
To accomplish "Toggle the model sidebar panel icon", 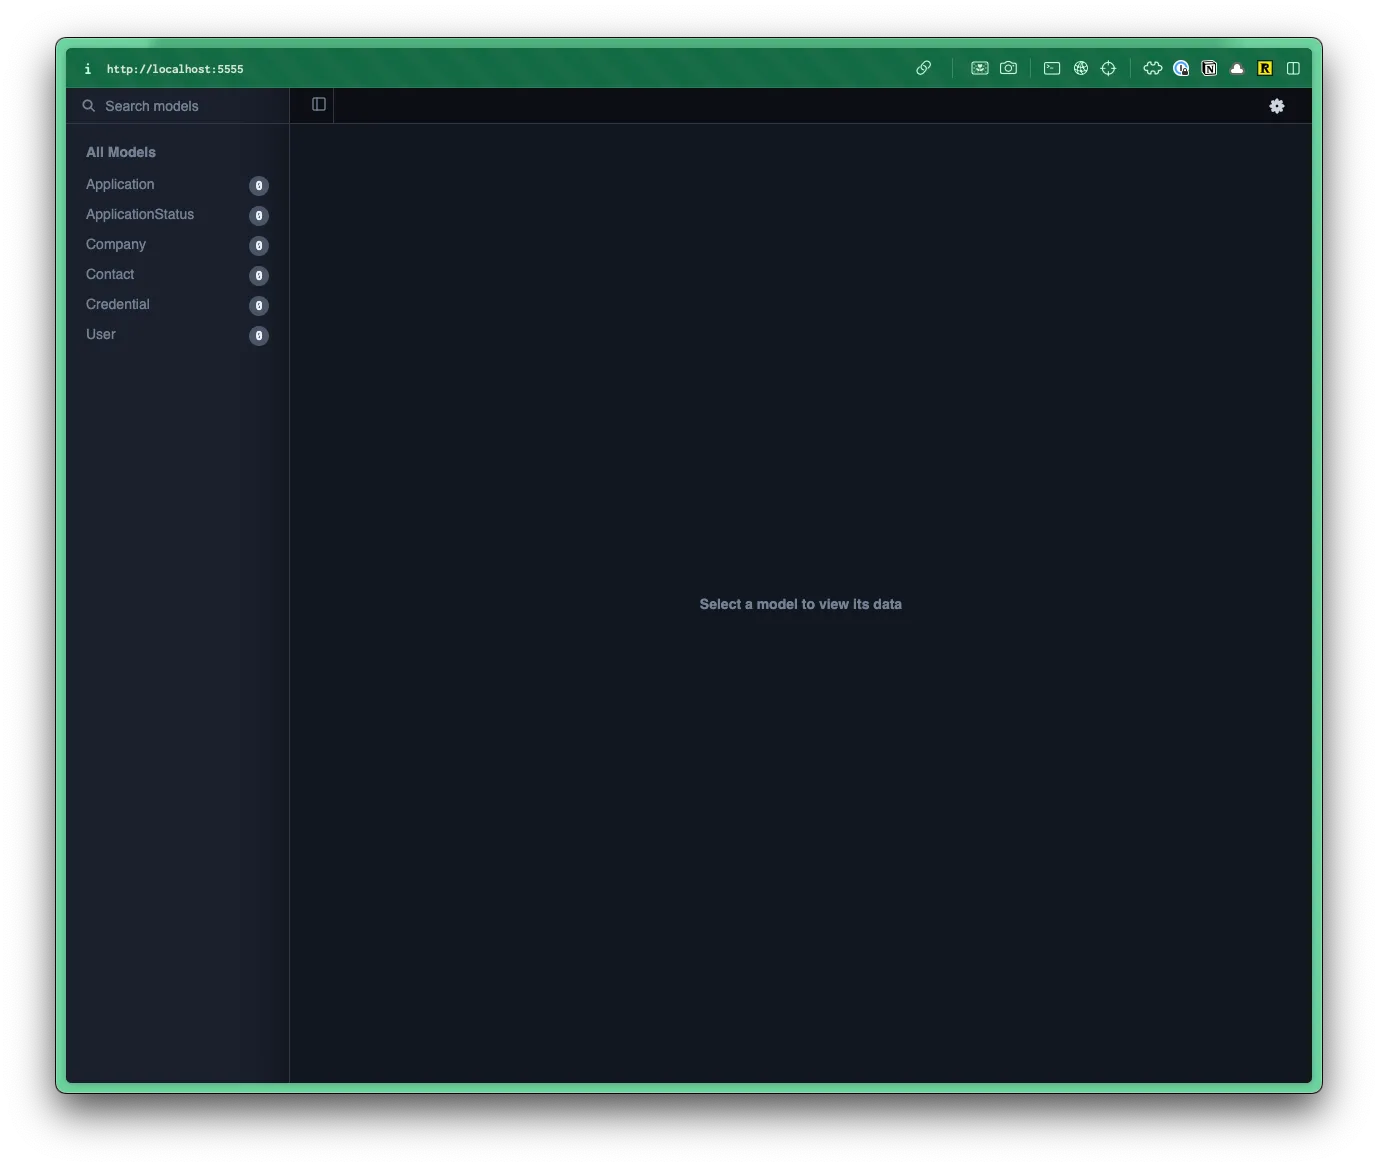I will point(319,105).
